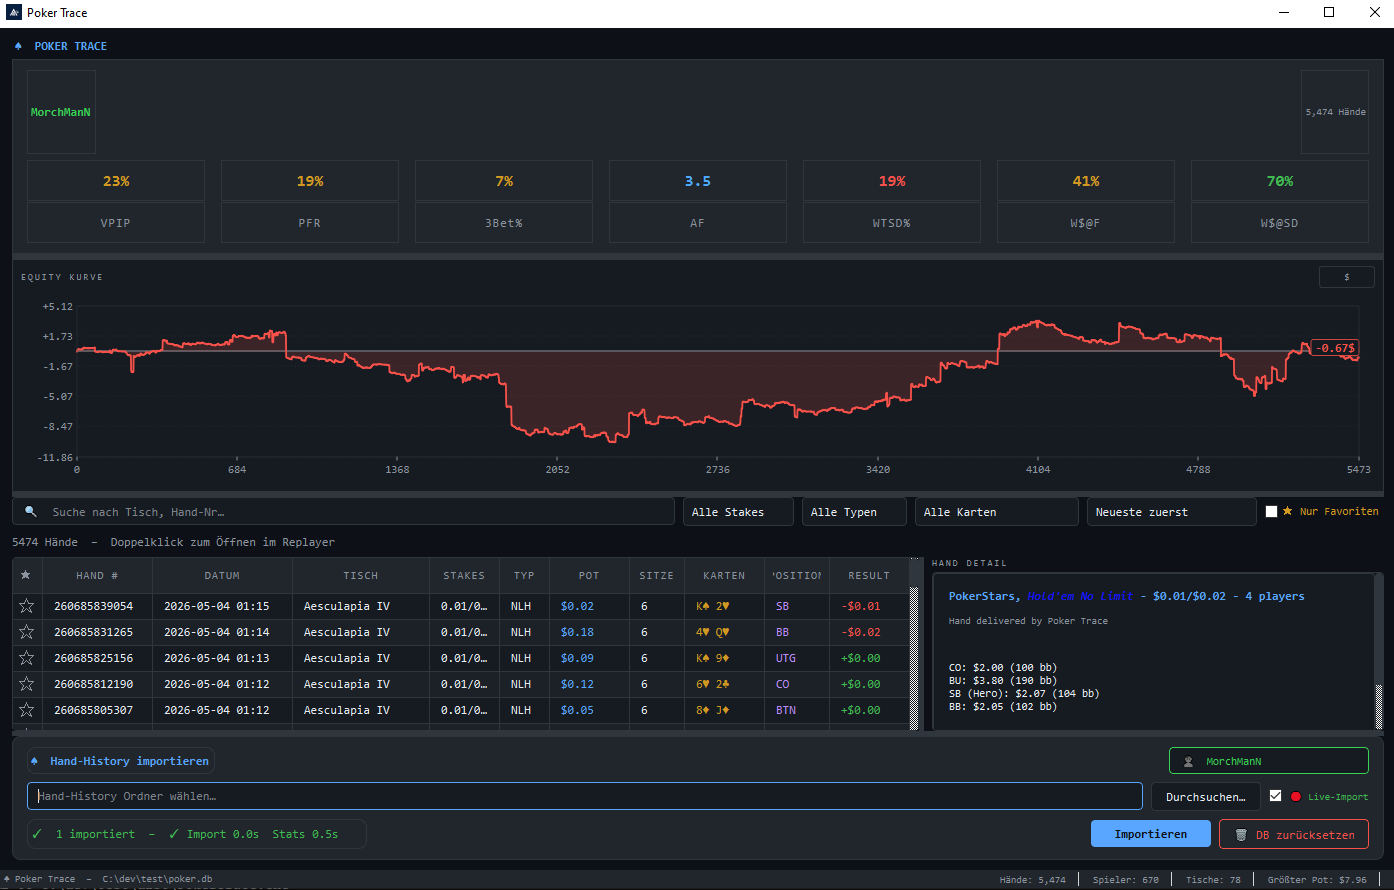Sort by STAKES column header
This screenshot has width=1394, height=890.
point(464,575)
